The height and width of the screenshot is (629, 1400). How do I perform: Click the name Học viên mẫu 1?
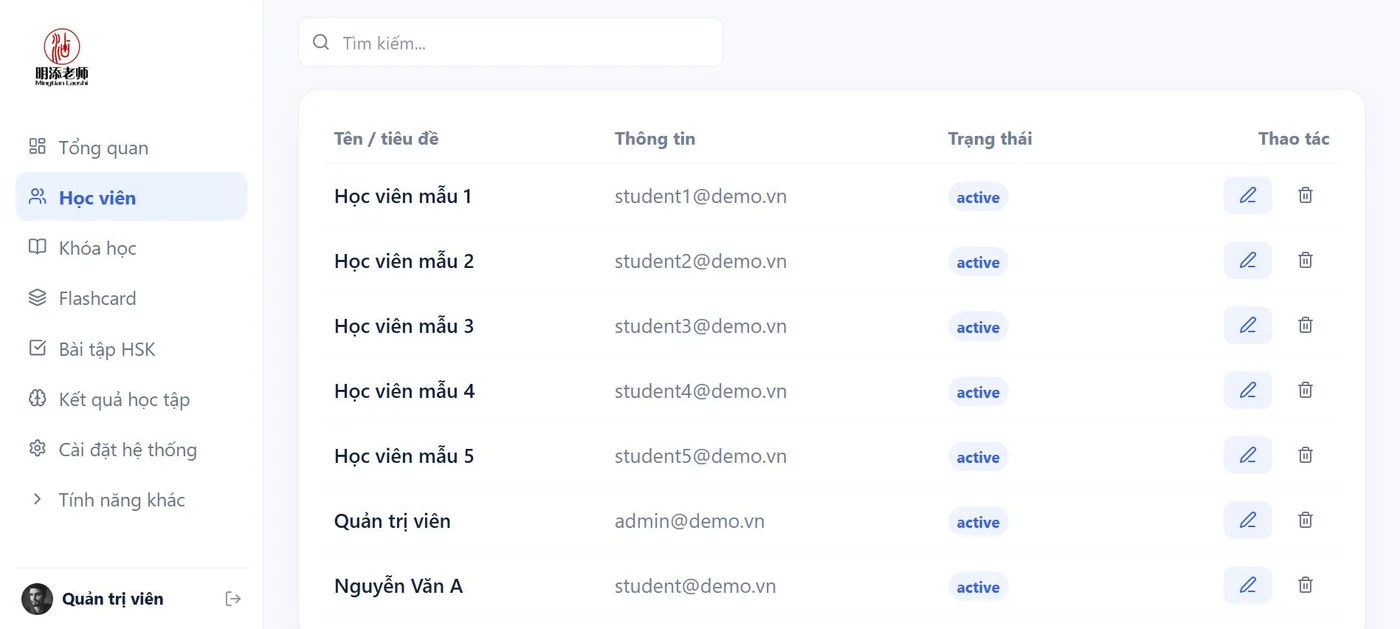point(403,196)
